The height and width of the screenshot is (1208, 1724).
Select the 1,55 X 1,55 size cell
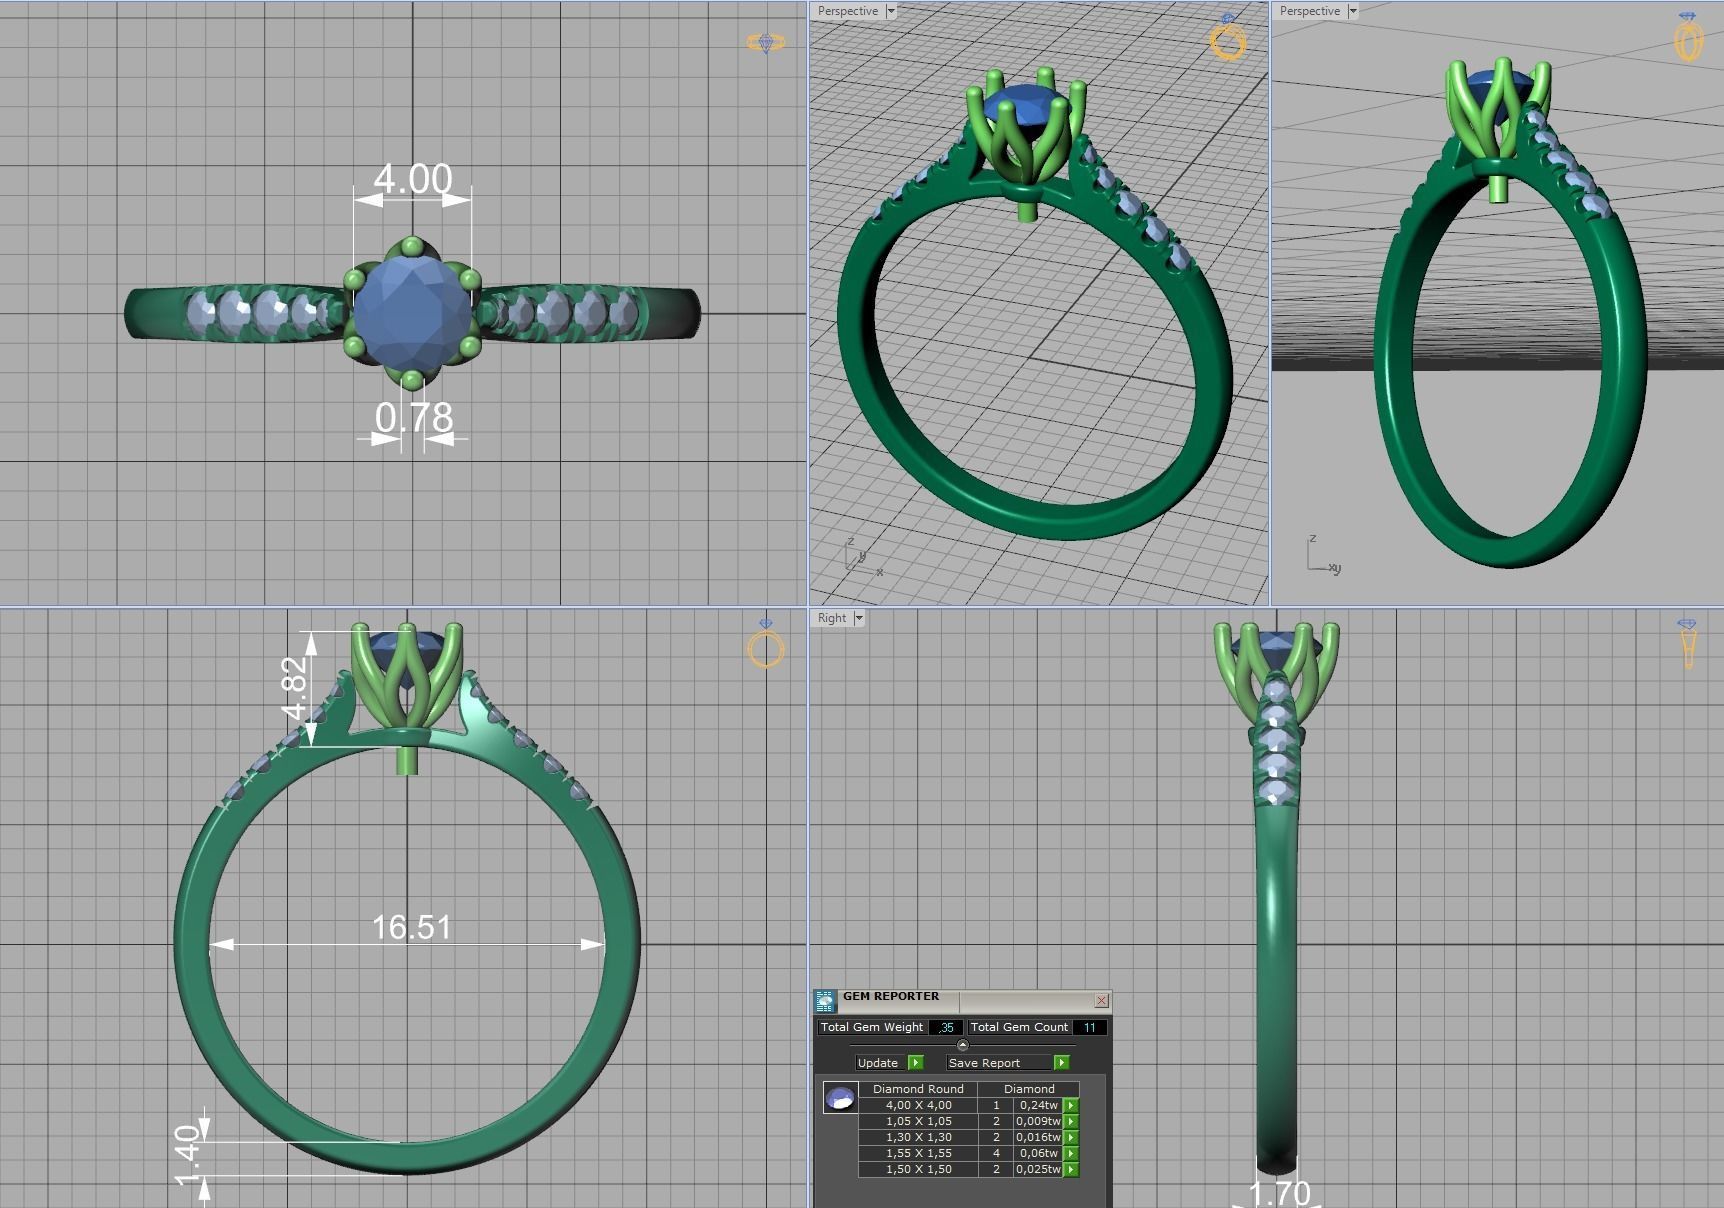[x=918, y=1153]
